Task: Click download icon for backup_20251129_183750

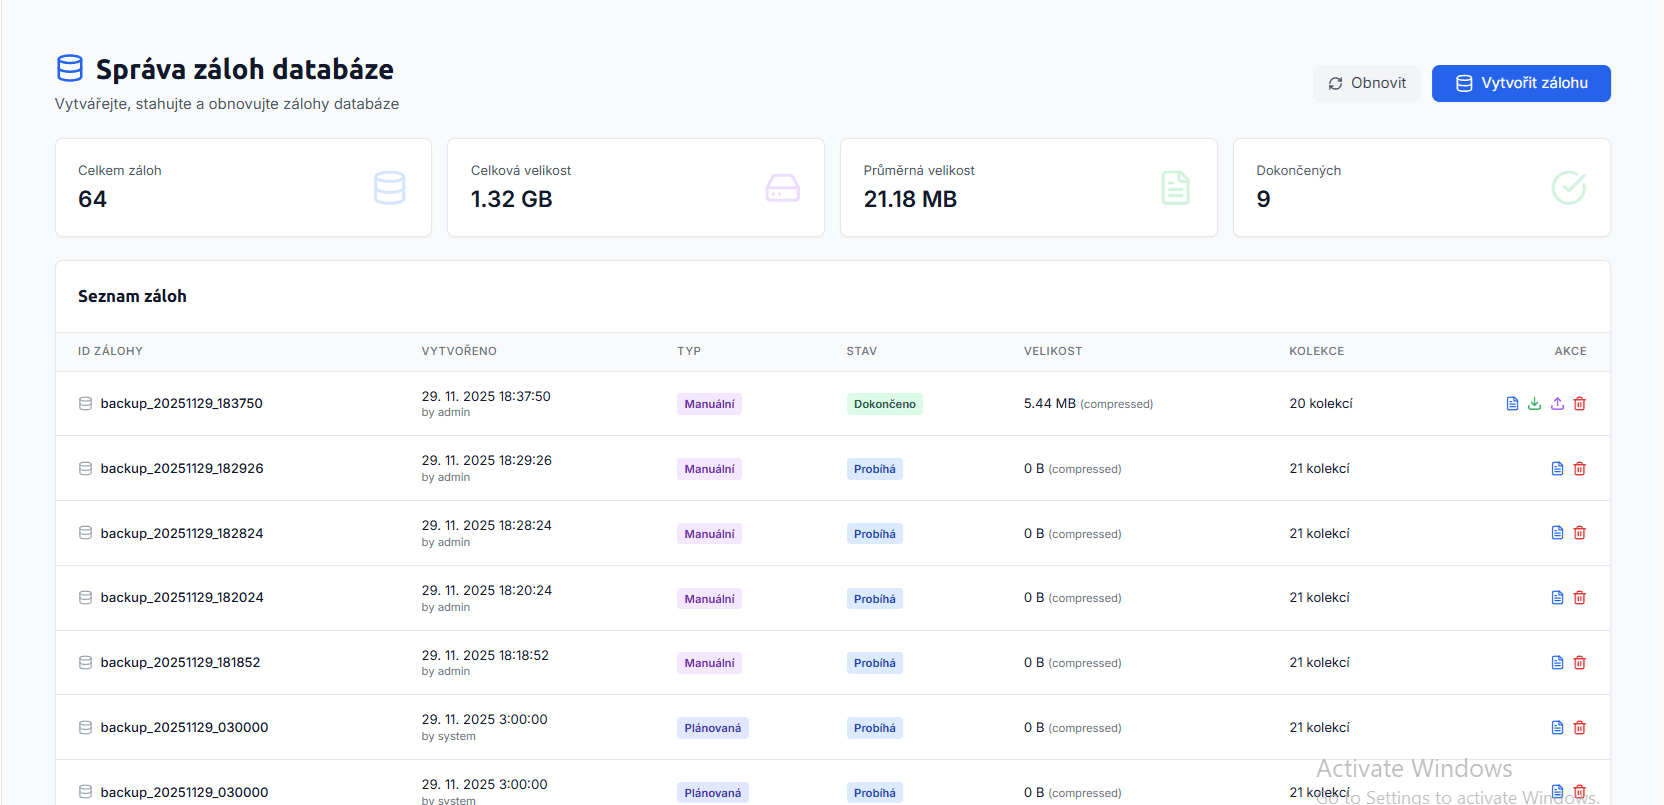Action: [x=1534, y=404]
